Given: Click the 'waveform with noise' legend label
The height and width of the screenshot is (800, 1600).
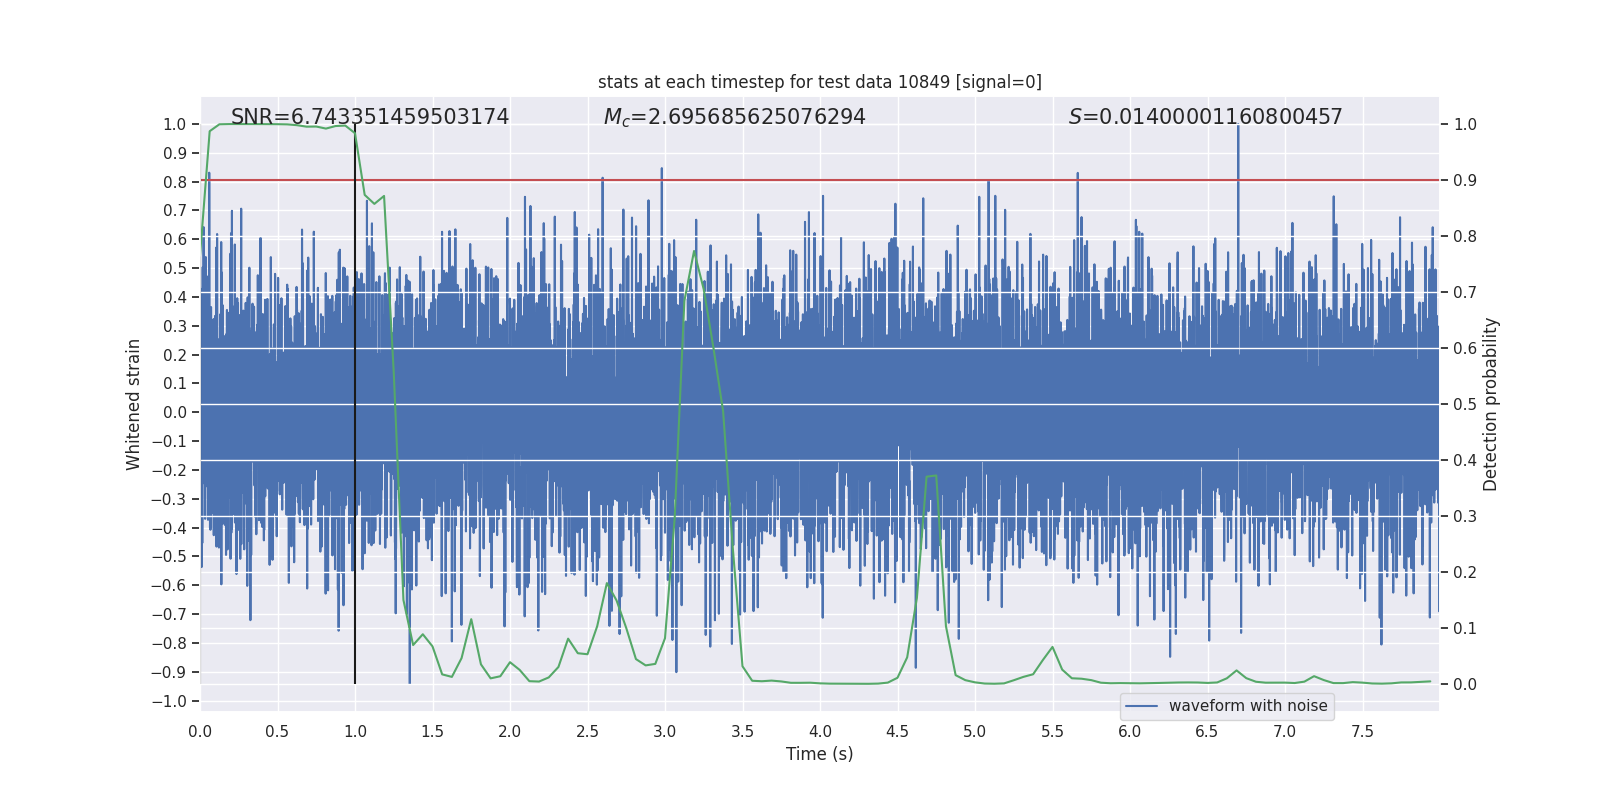Looking at the screenshot, I should tap(1248, 706).
